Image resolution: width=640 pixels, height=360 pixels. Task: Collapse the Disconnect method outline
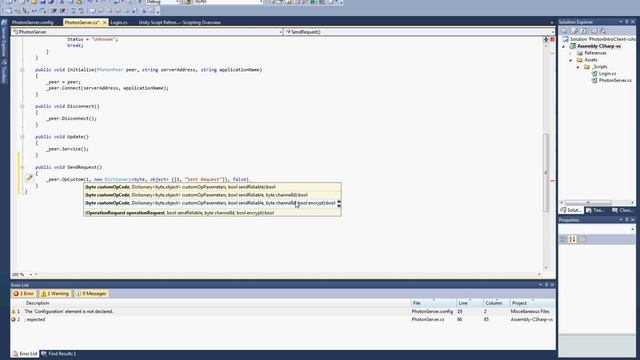click(x=22, y=106)
